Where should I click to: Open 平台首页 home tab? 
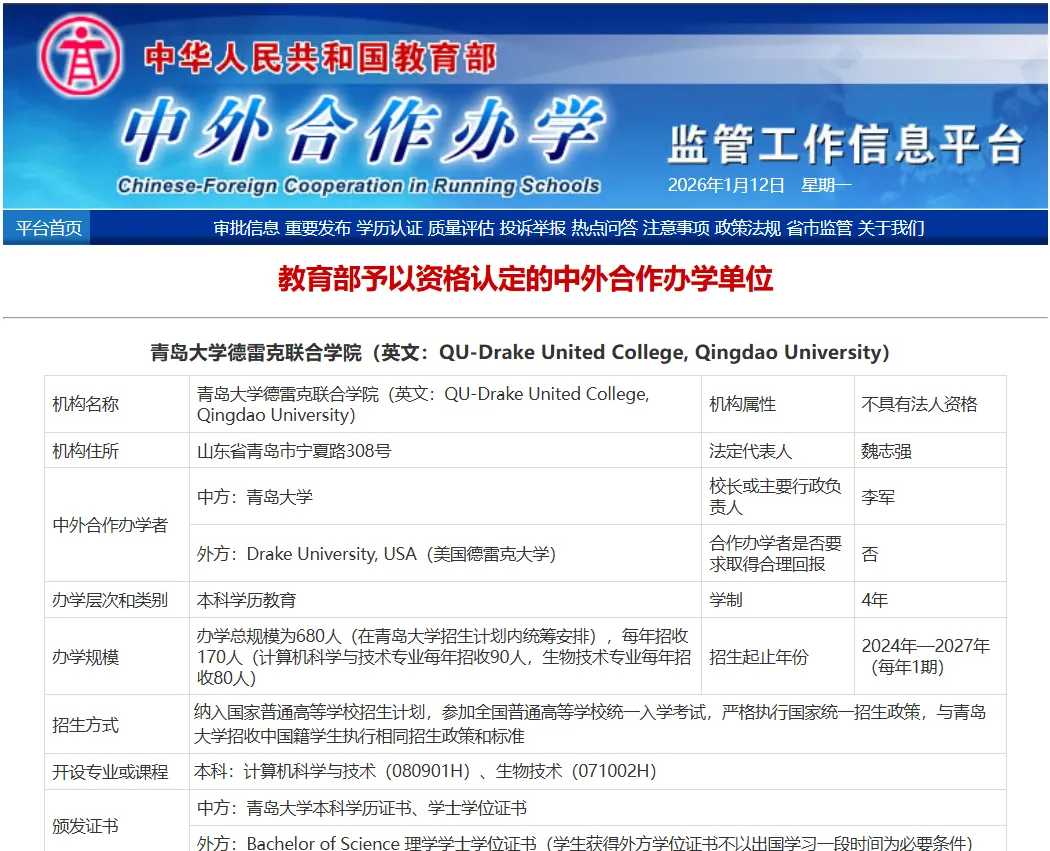(48, 228)
